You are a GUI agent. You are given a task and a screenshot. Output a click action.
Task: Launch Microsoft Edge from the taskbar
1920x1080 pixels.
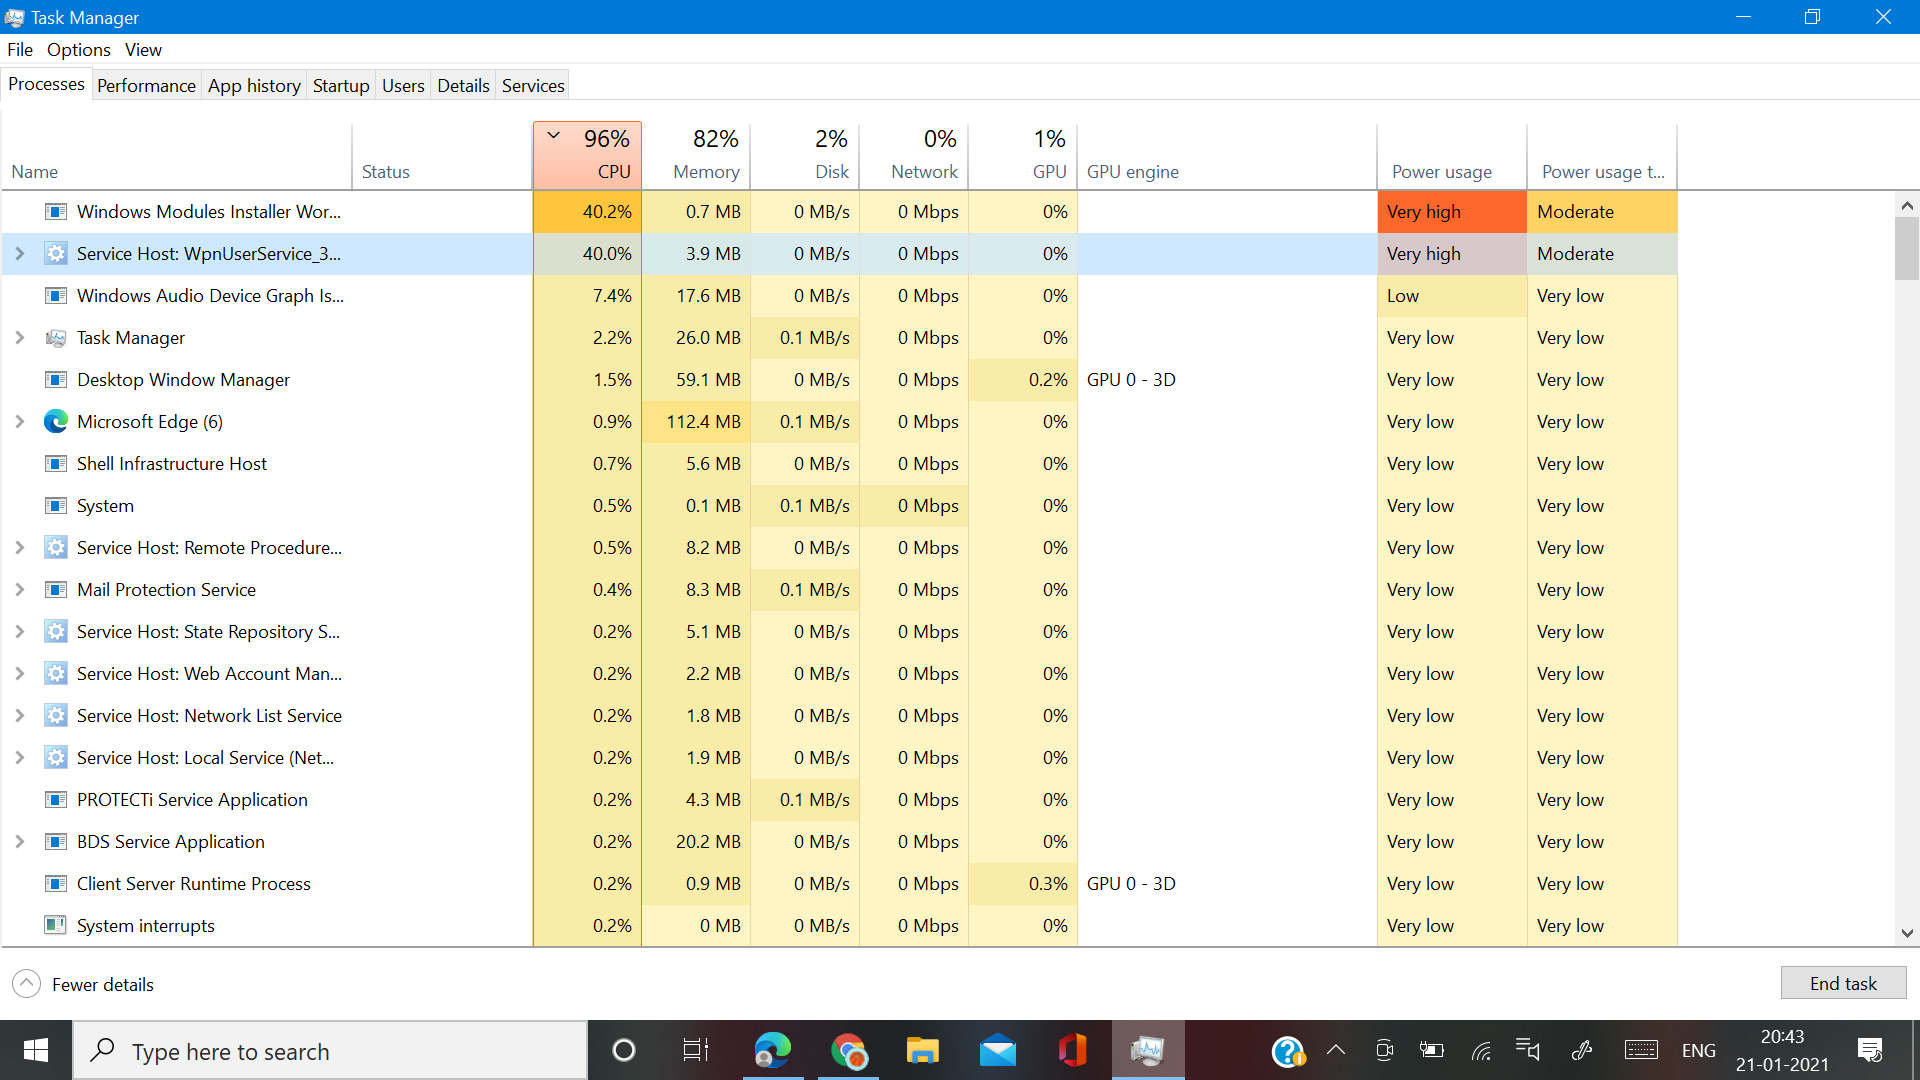[x=773, y=1050]
